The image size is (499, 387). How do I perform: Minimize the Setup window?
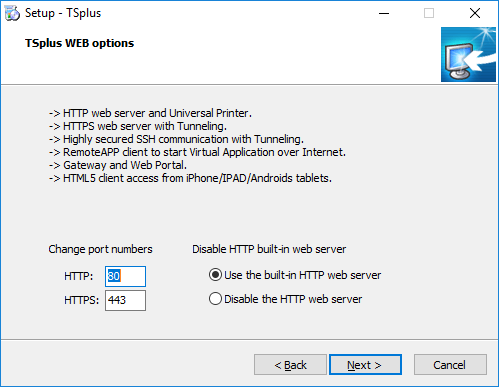(x=384, y=13)
